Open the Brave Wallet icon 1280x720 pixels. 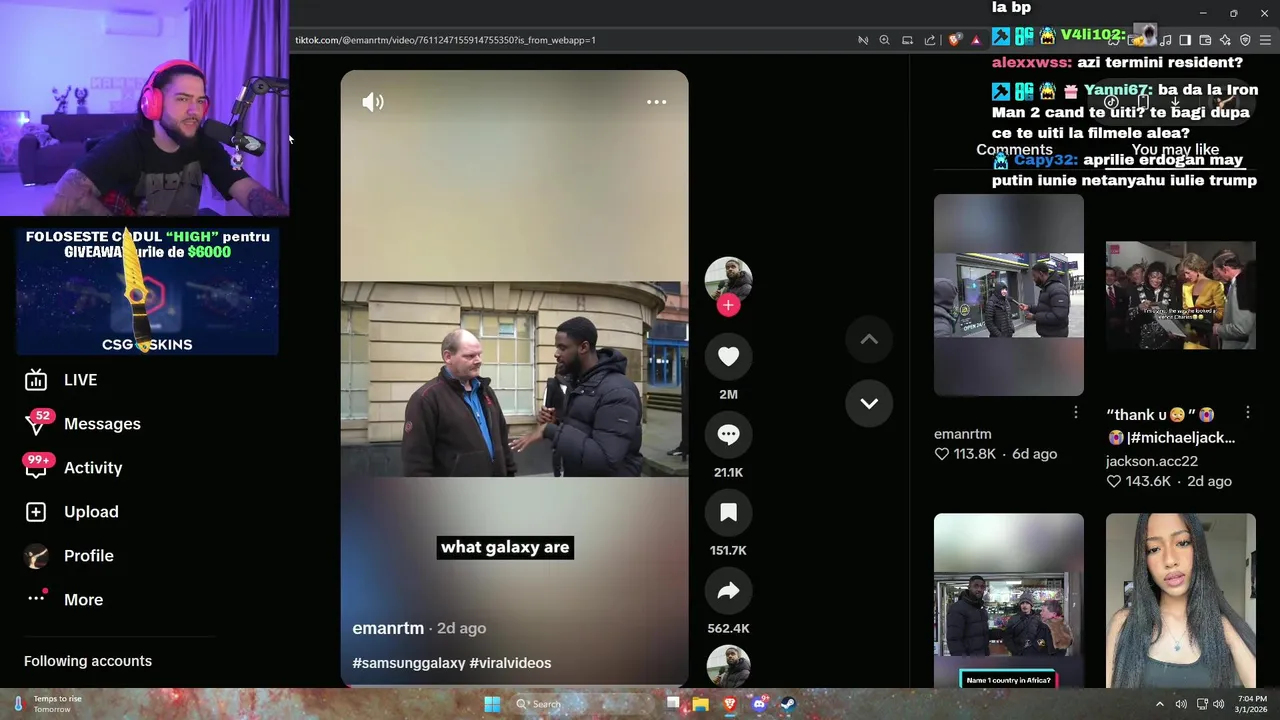pos(1205,40)
